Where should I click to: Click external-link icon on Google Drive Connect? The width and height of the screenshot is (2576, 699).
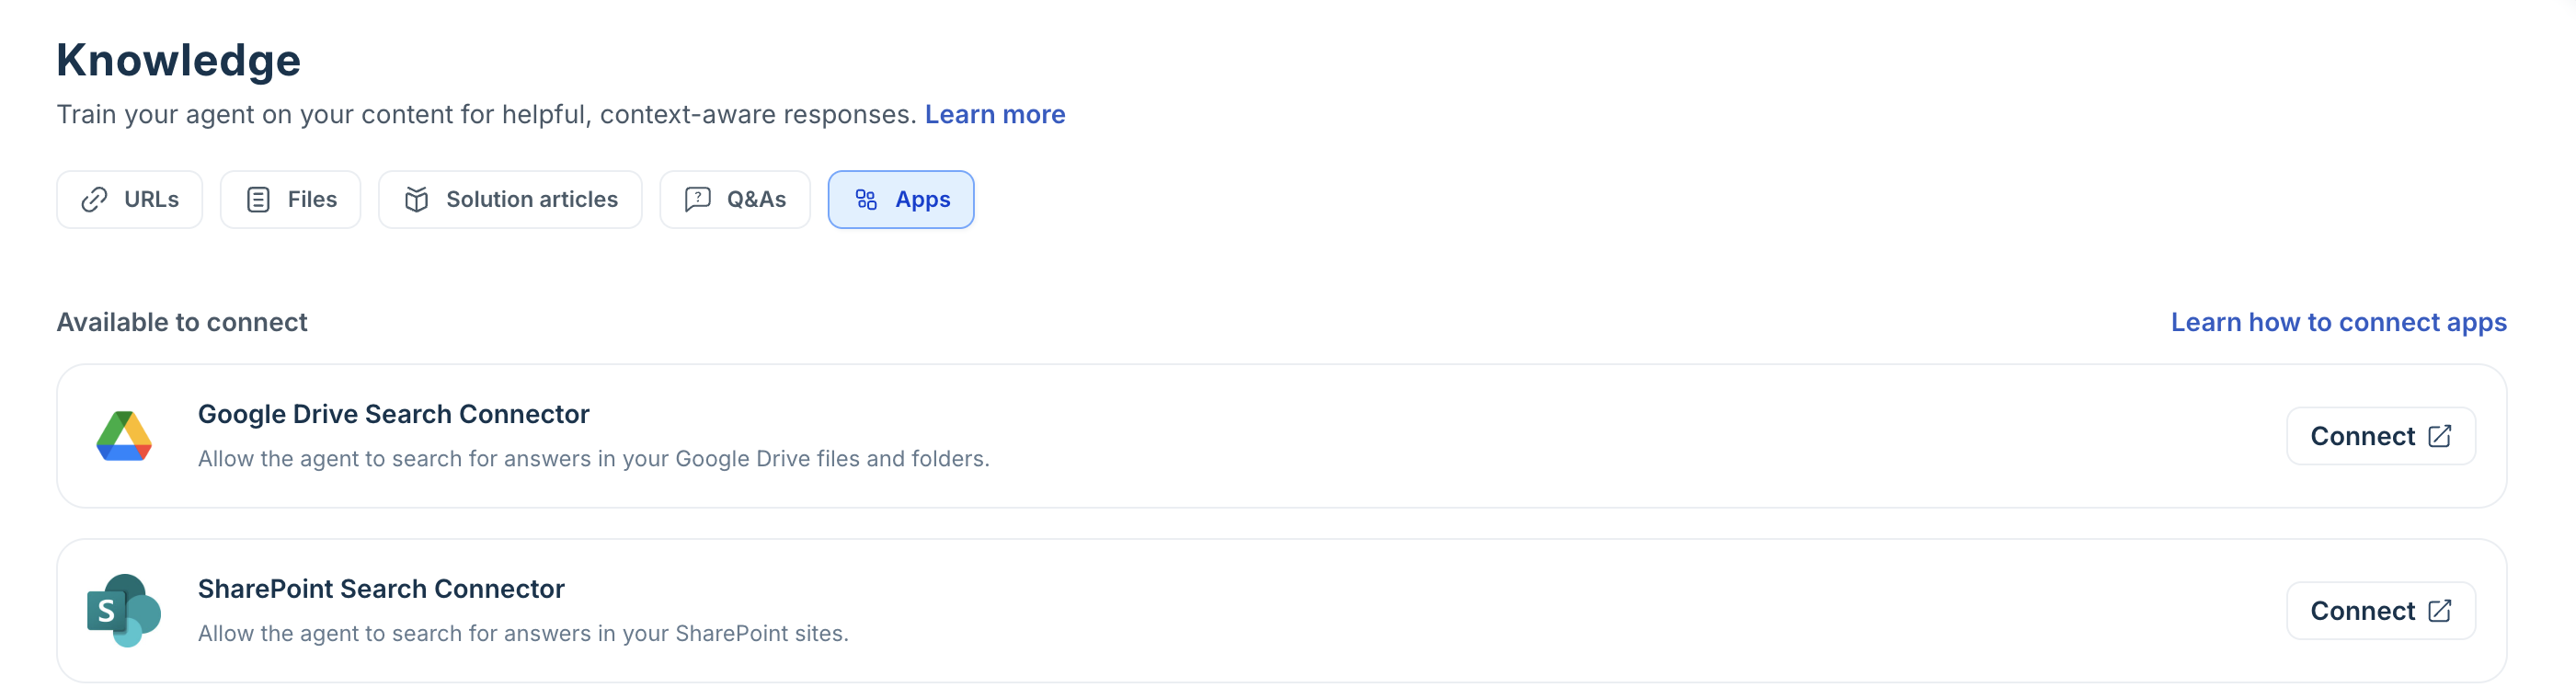tap(2440, 436)
